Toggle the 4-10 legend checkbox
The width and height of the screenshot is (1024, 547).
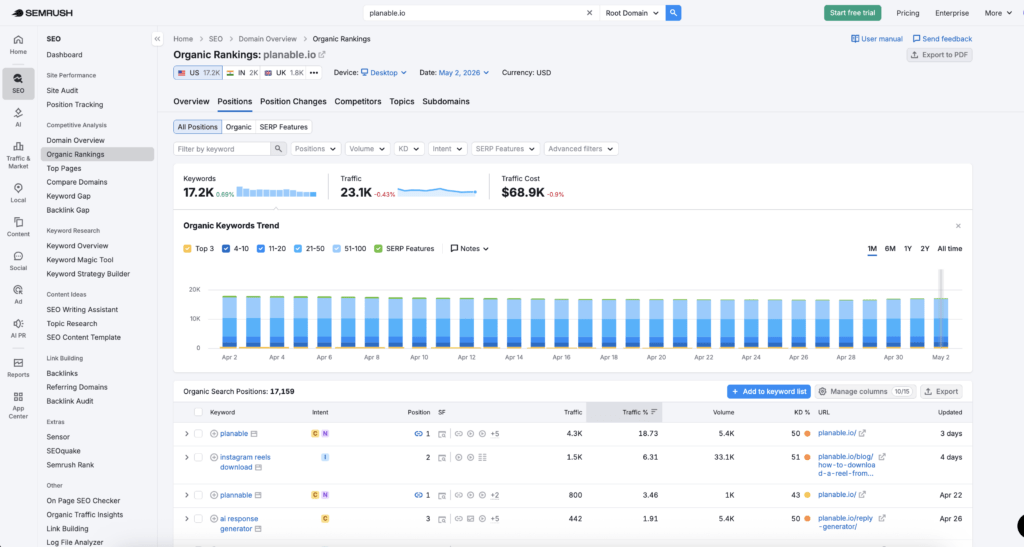(x=226, y=249)
